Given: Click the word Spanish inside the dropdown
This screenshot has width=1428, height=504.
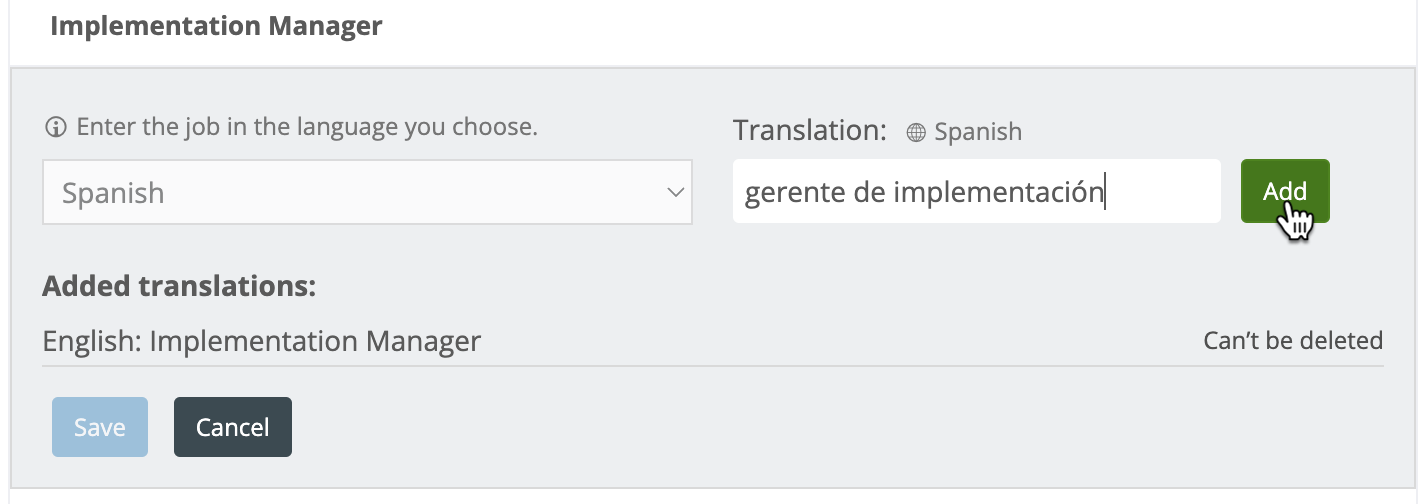Looking at the screenshot, I should tap(113, 193).
